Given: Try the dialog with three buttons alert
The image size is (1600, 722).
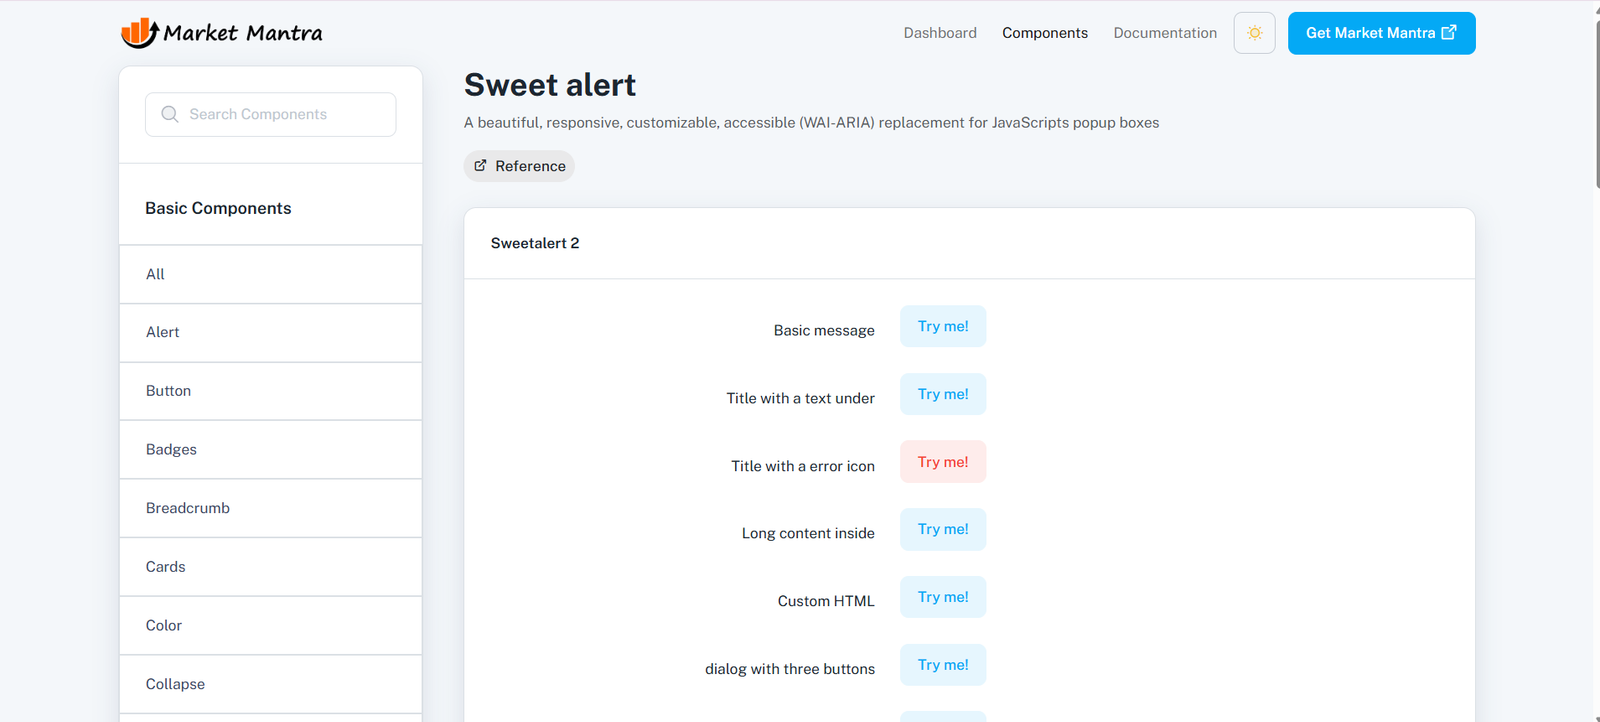Looking at the screenshot, I should coord(943,665).
